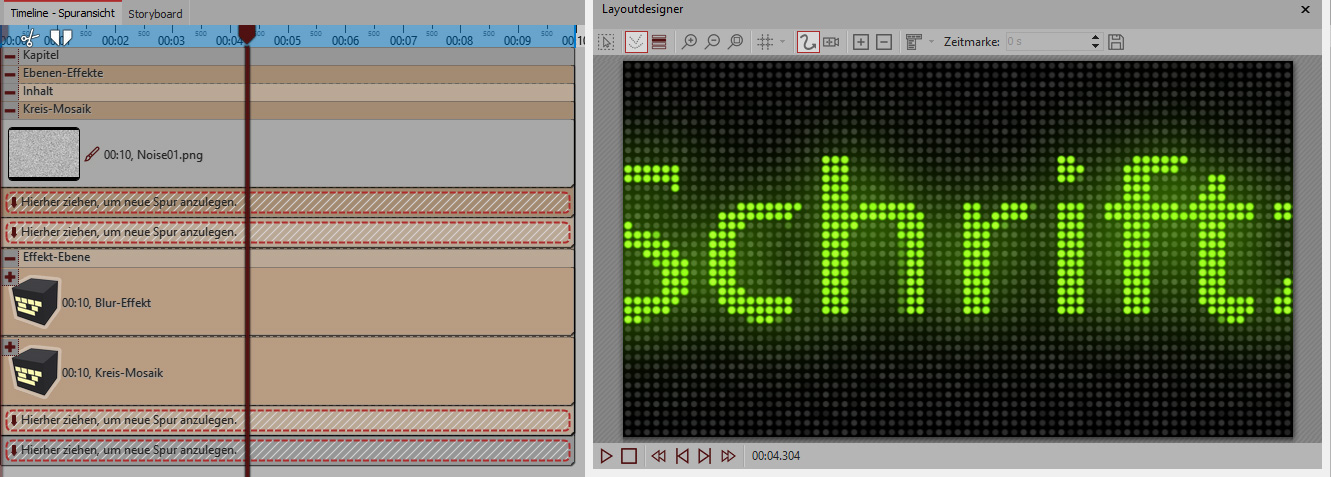Expand the Blur-Effekt track with plus
The width and height of the screenshot is (1331, 477).
10,276
